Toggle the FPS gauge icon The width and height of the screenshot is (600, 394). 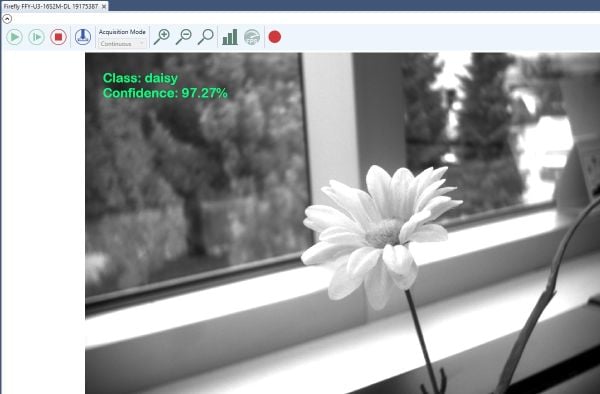point(252,37)
